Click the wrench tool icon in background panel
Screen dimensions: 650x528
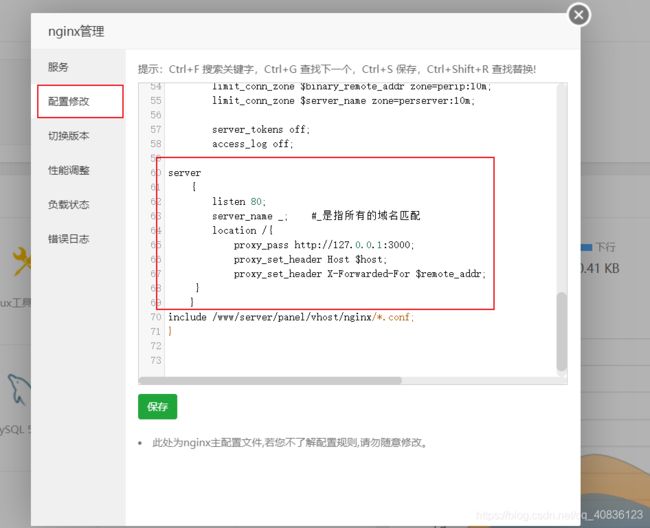tap(21, 261)
